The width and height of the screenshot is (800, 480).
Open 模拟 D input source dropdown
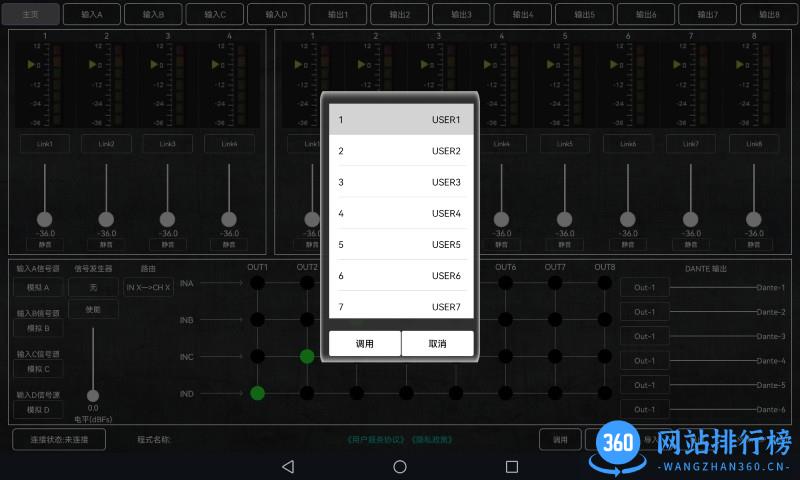pyautogui.click(x=38, y=410)
